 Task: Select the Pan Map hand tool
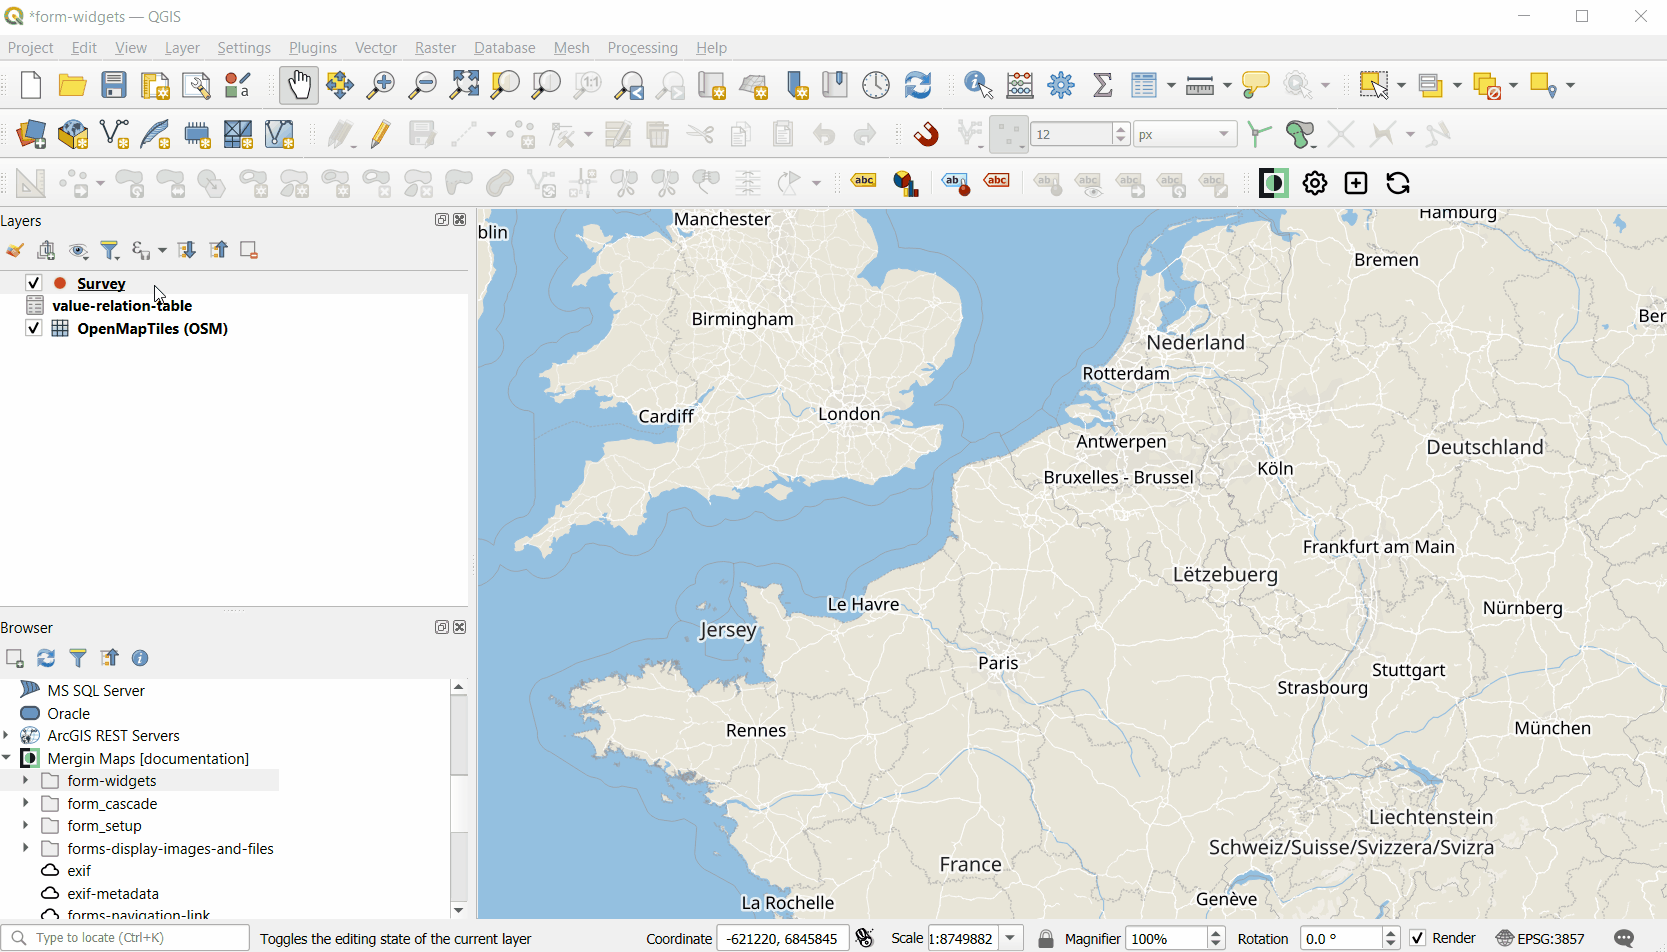(x=298, y=86)
